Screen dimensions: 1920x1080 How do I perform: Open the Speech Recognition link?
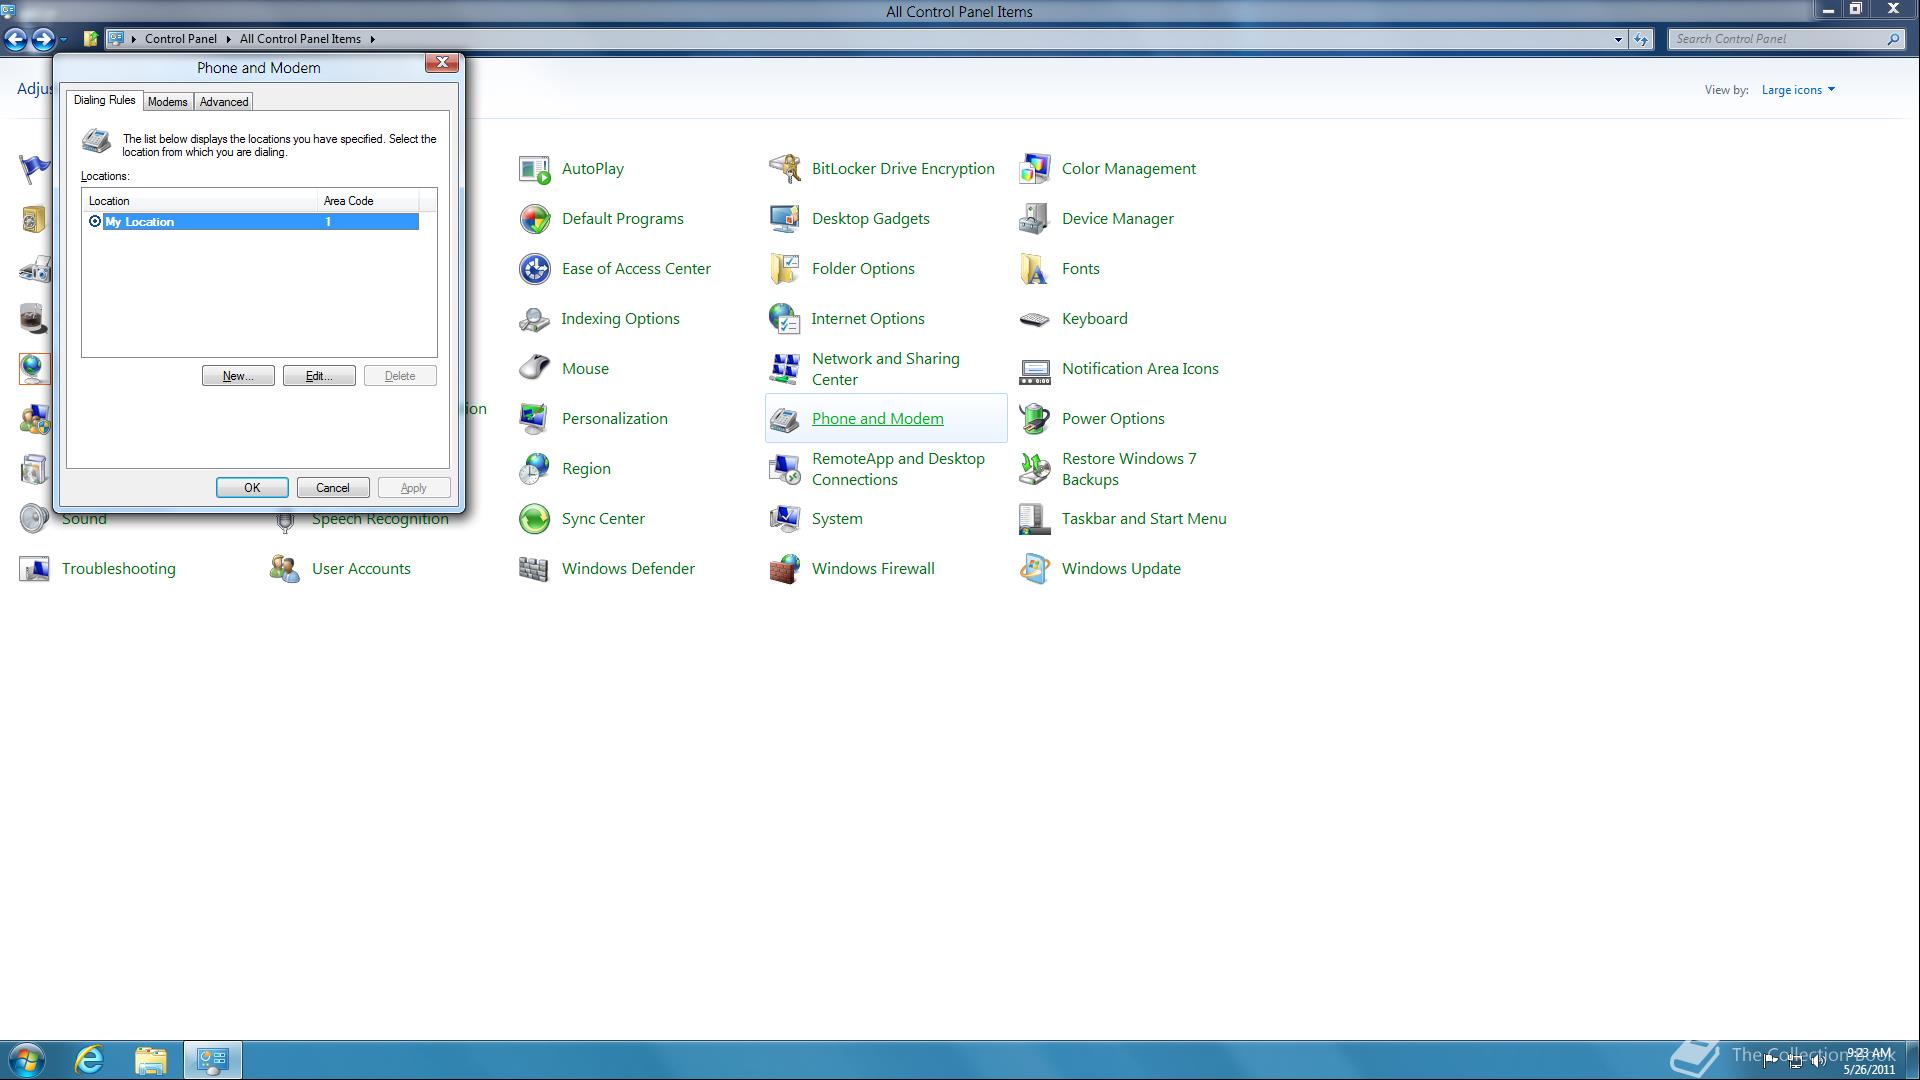pos(380,519)
